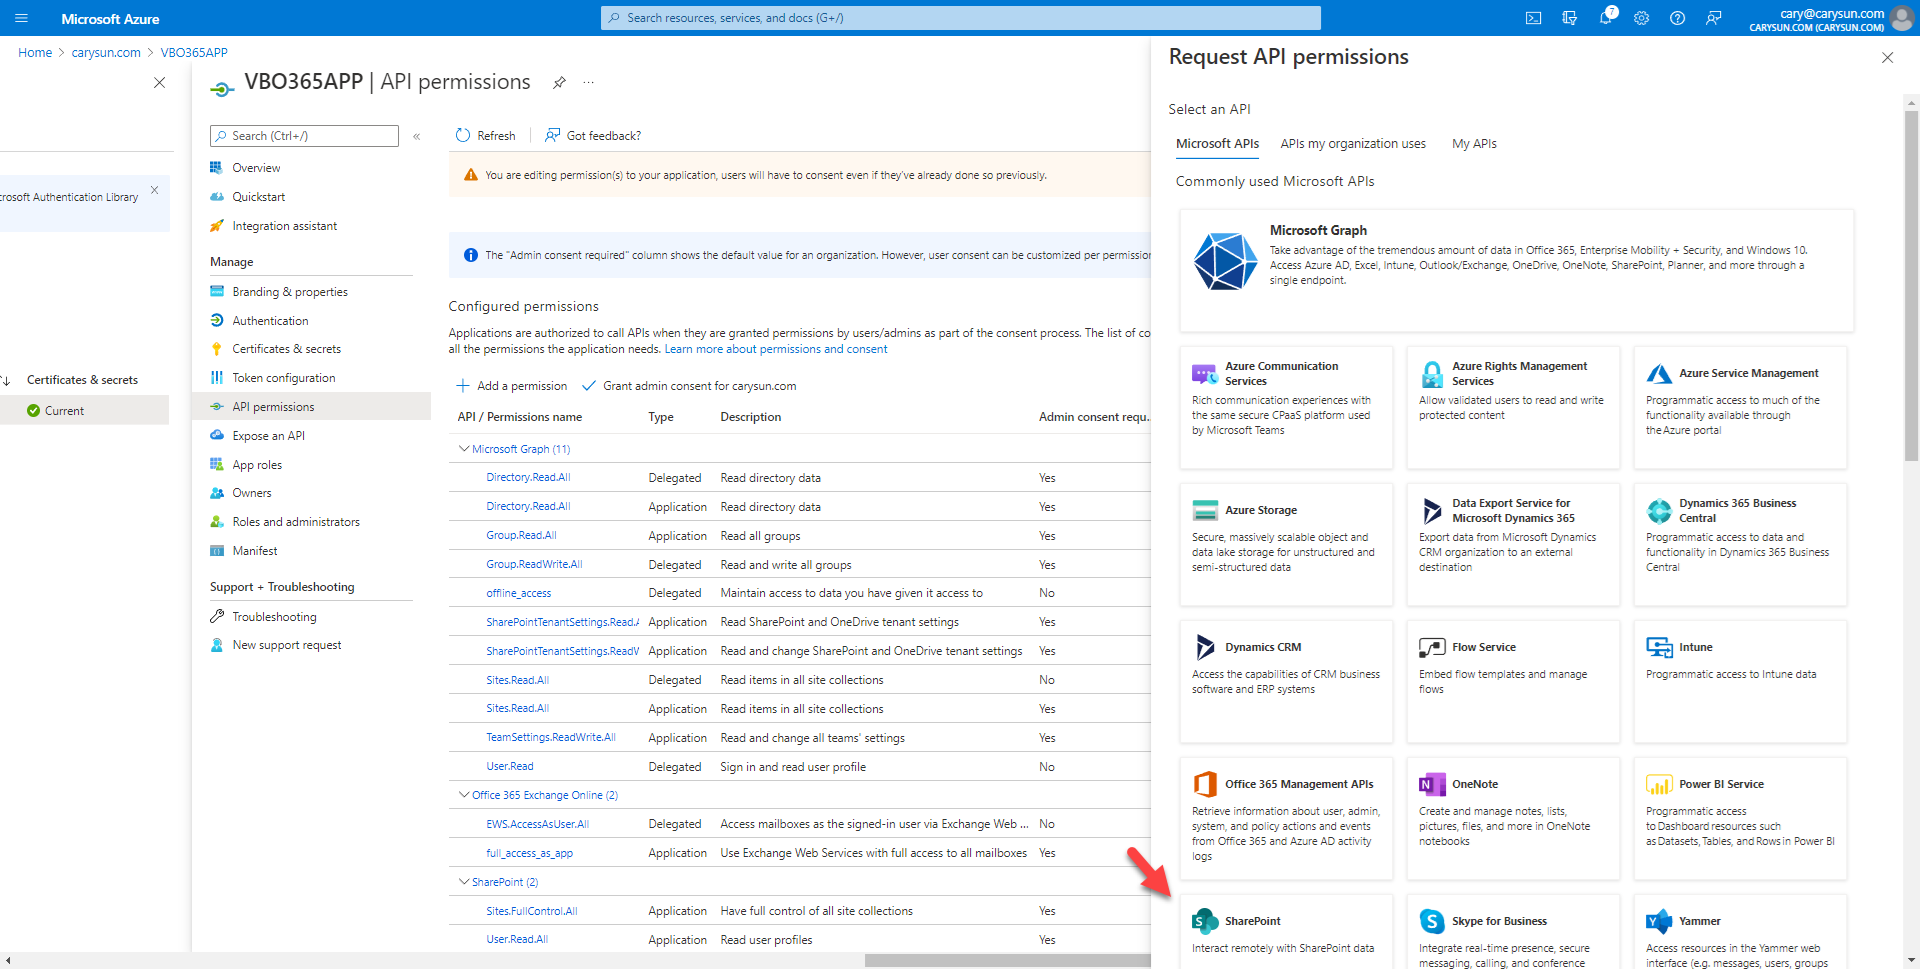The width and height of the screenshot is (1920, 969).
Task: Select the Azure Communication Services card
Action: pyautogui.click(x=1286, y=407)
